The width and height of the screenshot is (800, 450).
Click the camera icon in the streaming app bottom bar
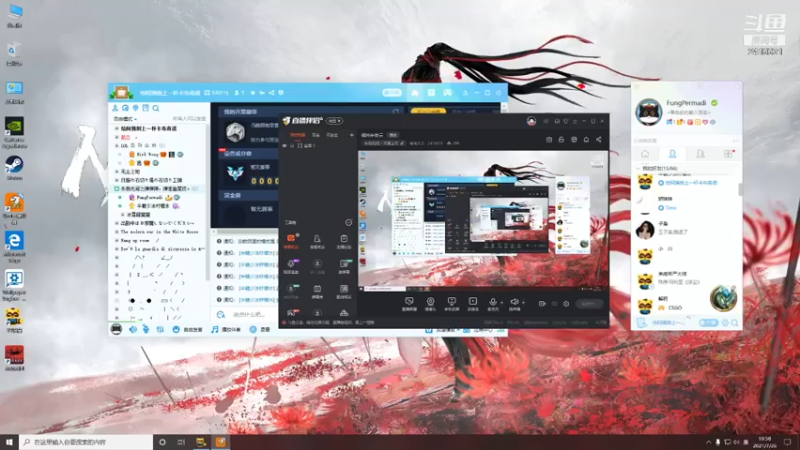pyautogui.click(x=430, y=304)
